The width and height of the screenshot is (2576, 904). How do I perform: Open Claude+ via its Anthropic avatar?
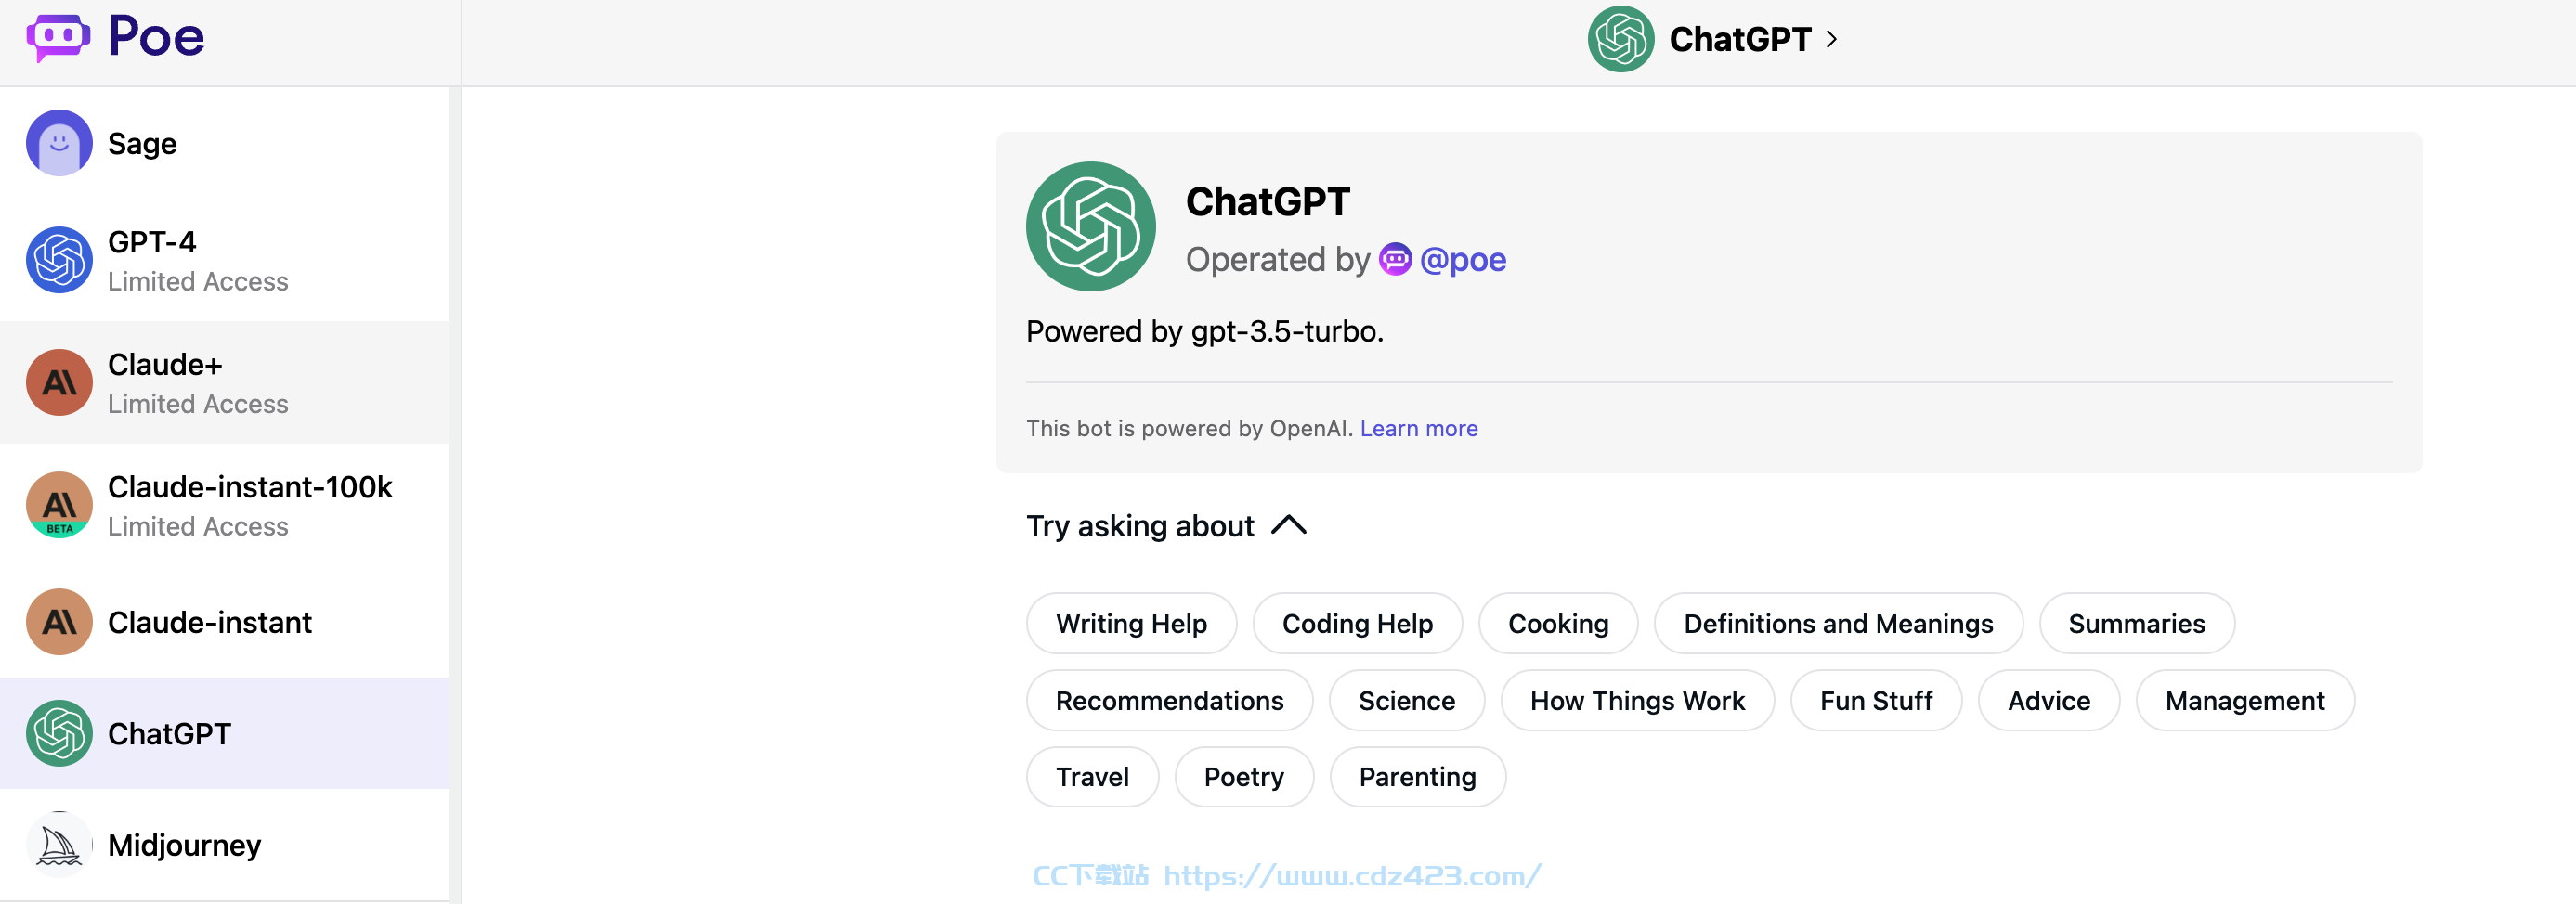pyautogui.click(x=59, y=382)
